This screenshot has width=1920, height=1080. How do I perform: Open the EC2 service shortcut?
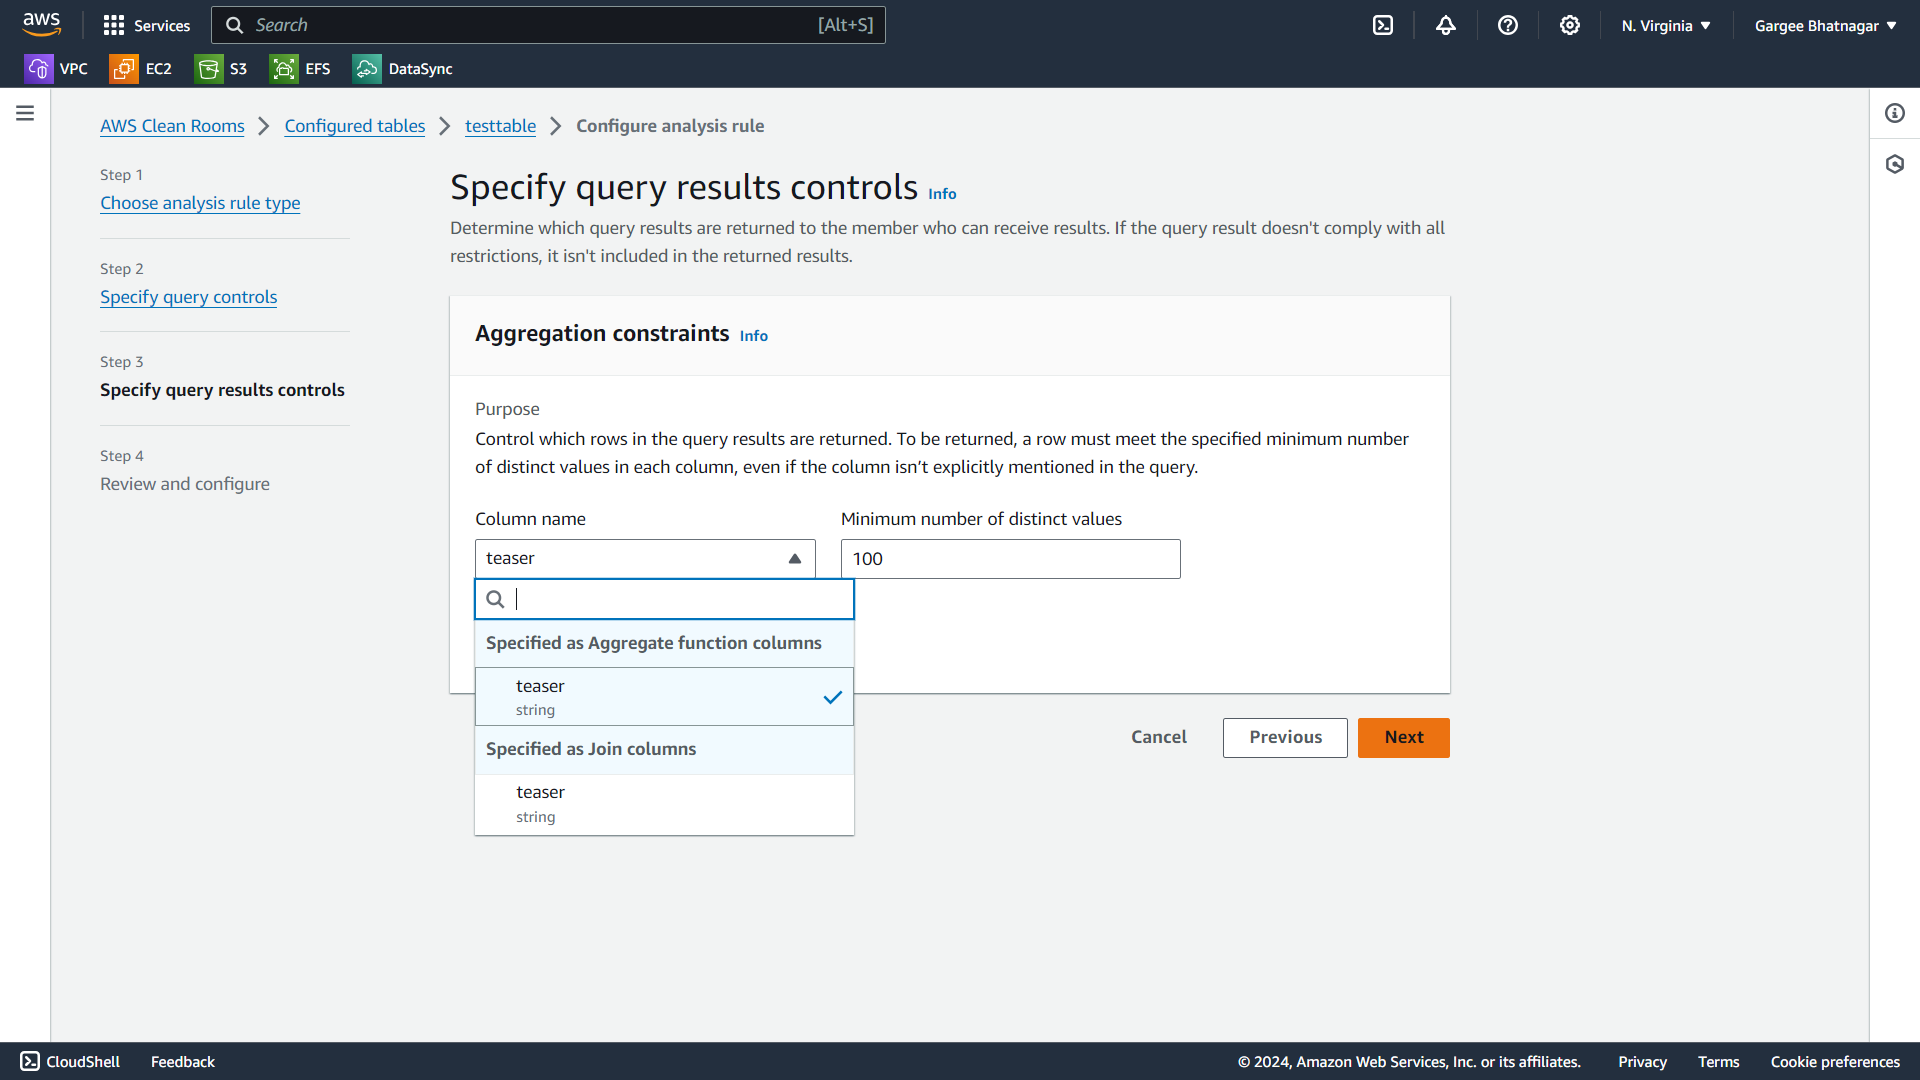(141, 69)
